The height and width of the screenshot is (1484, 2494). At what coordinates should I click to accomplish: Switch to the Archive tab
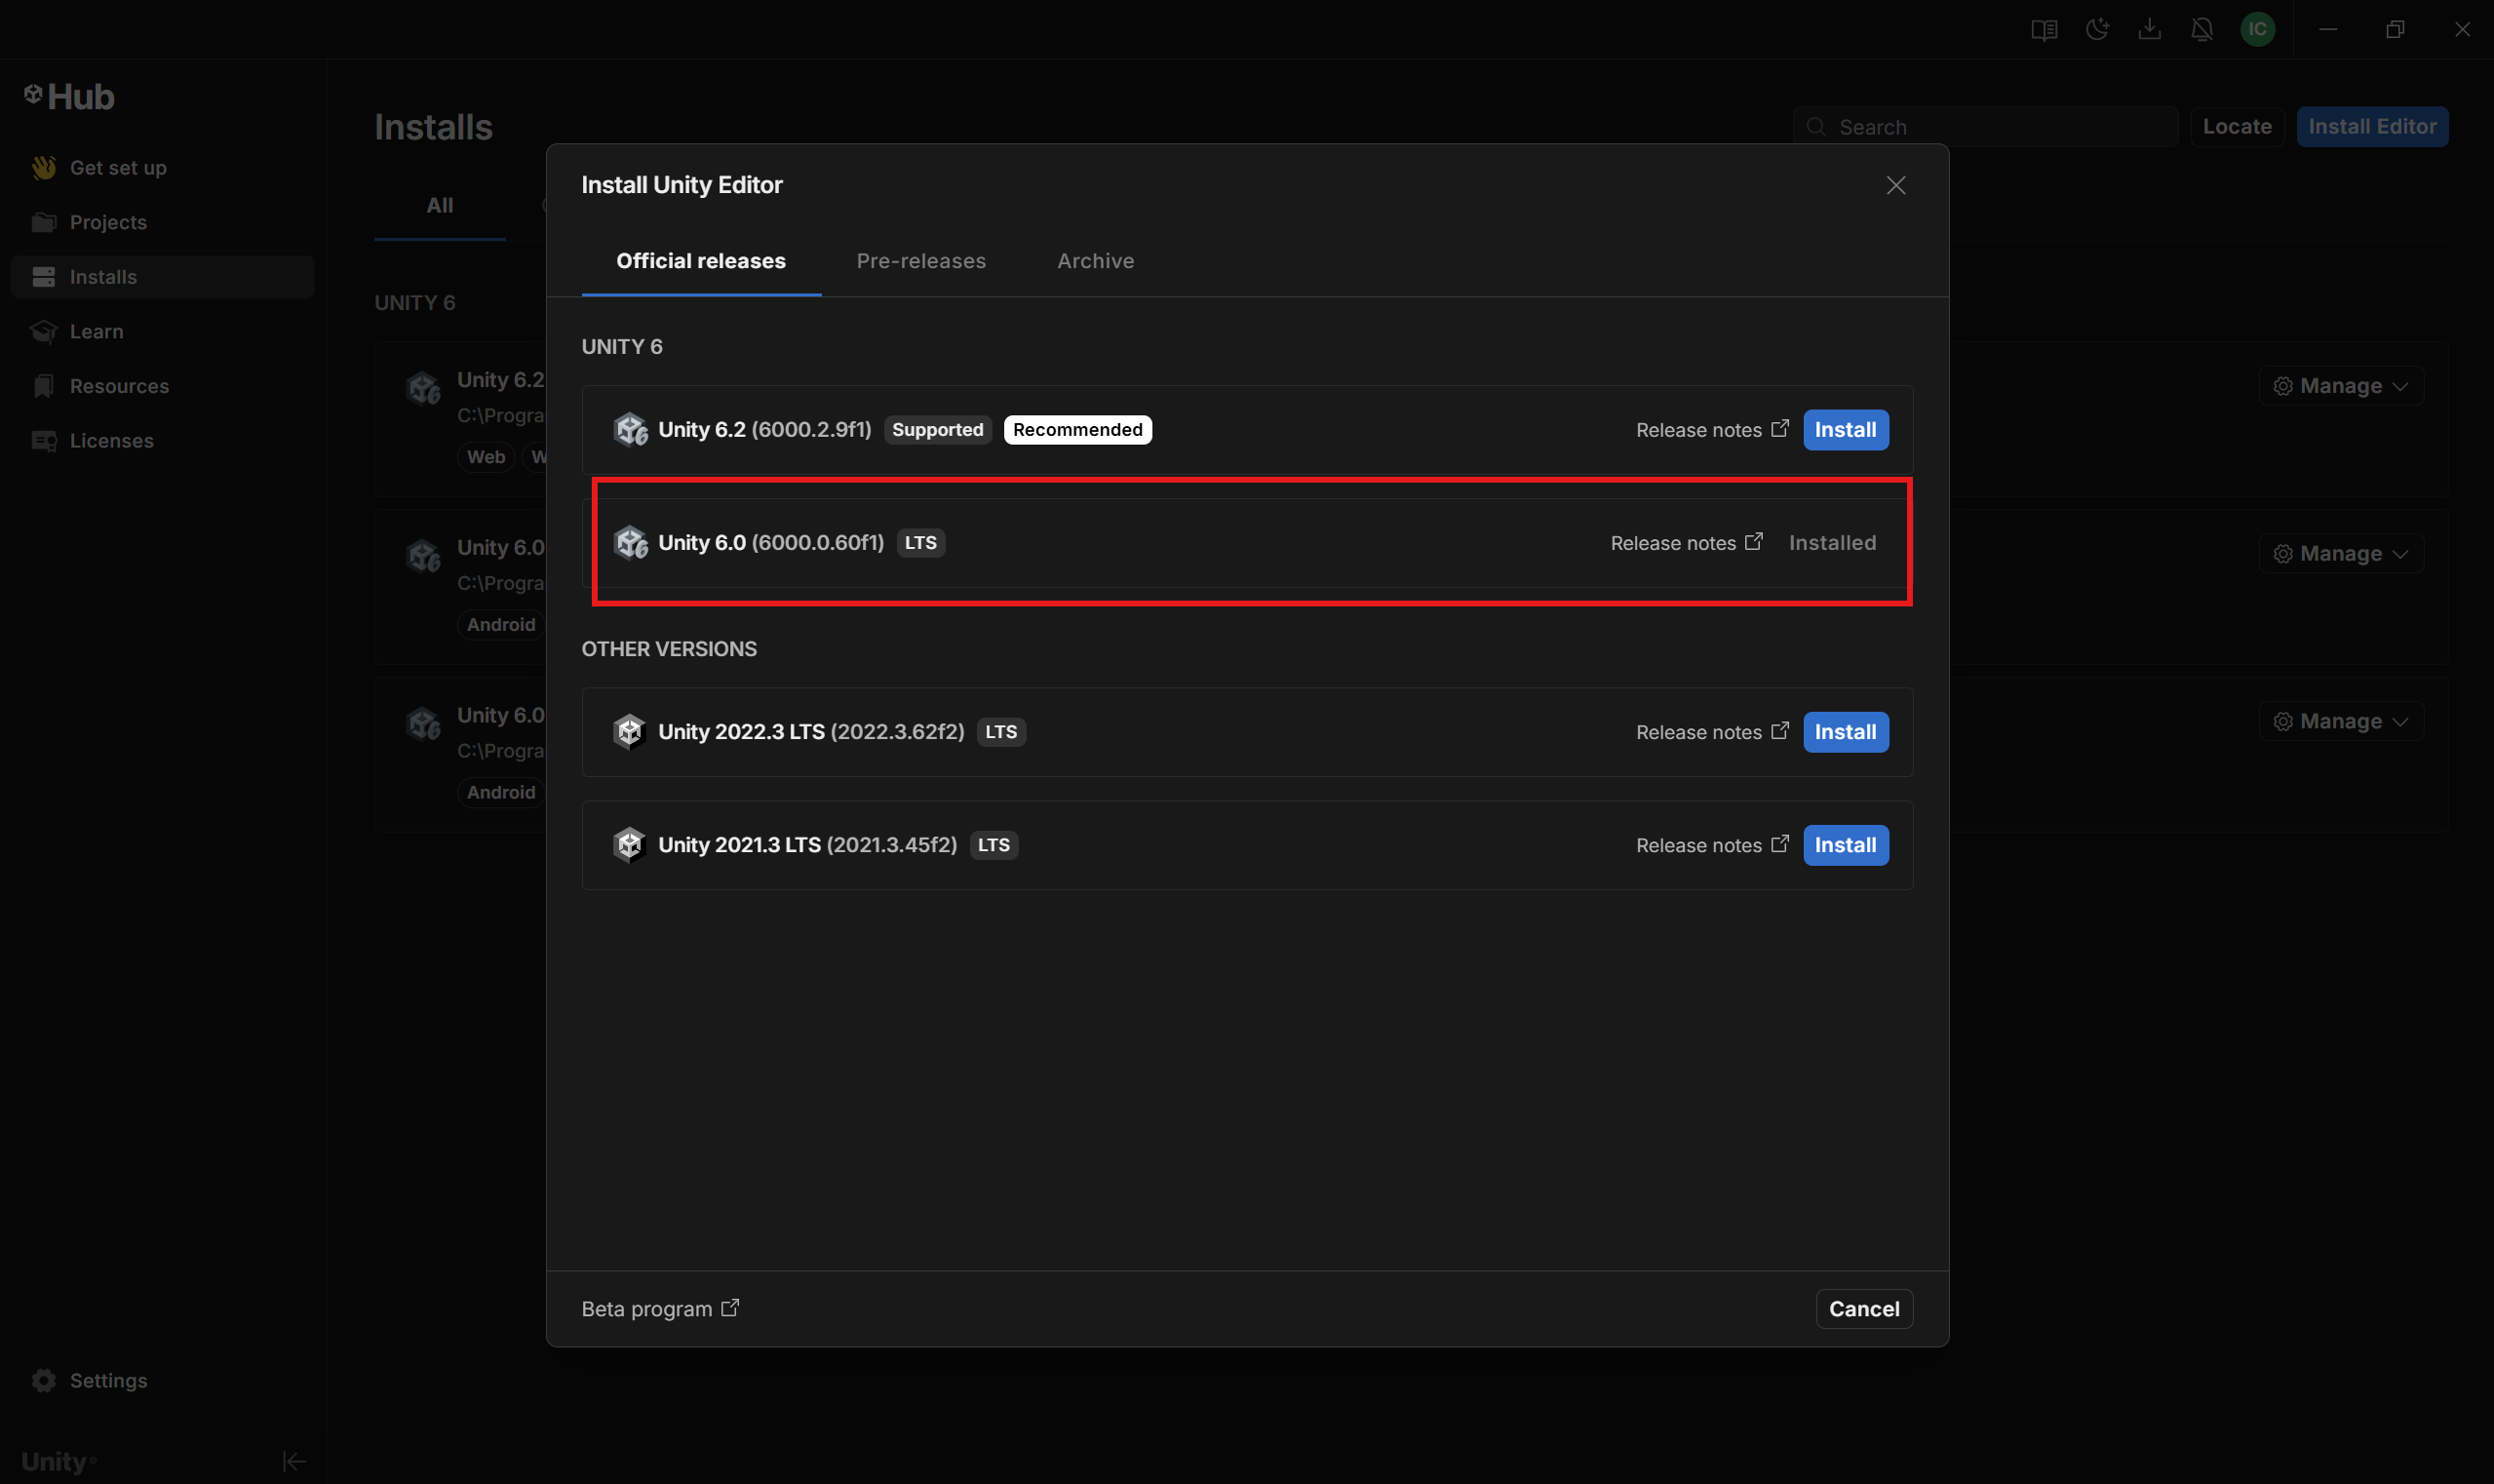(1095, 261)
